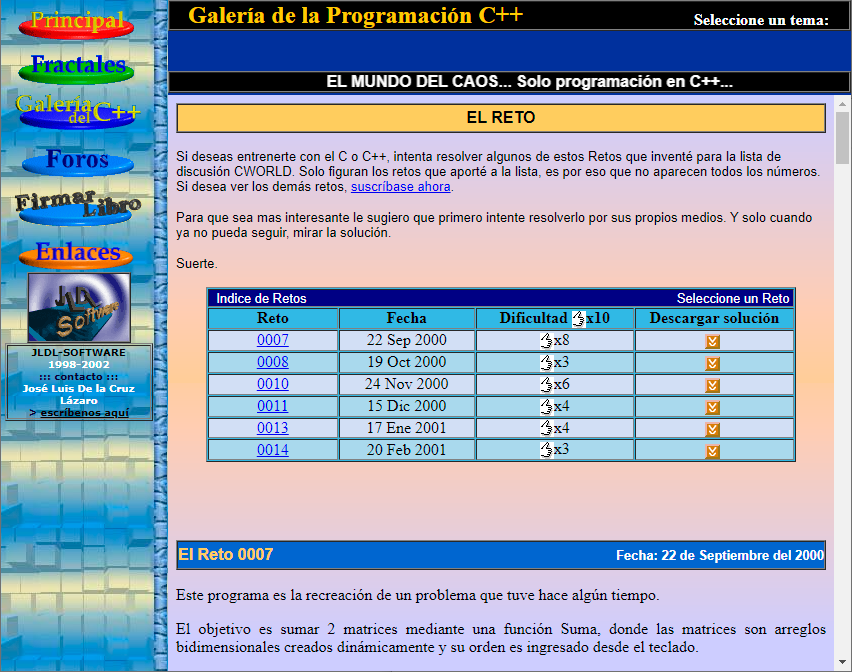The height and width of the screenshot is (672, 852).
Task: Open the Galería del C++ section
Action: click(x=77, y=110)
